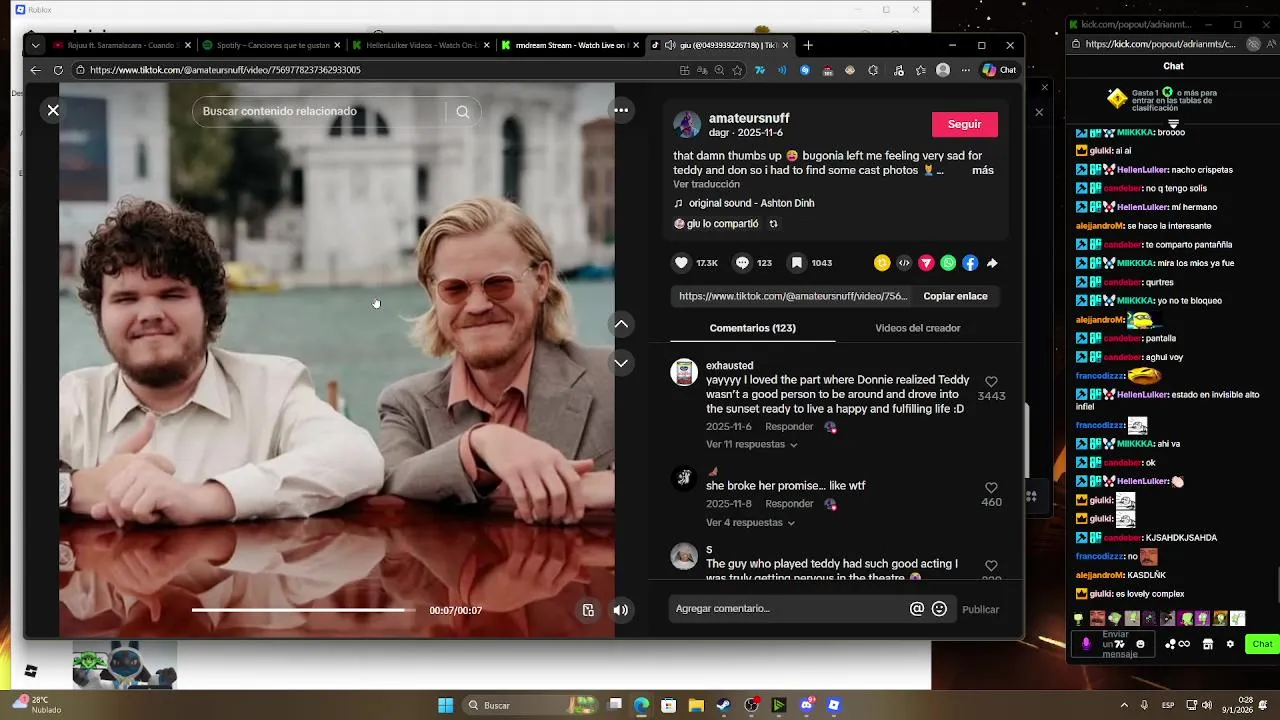Toggle video mute with speaker icon

coord(621,610)
